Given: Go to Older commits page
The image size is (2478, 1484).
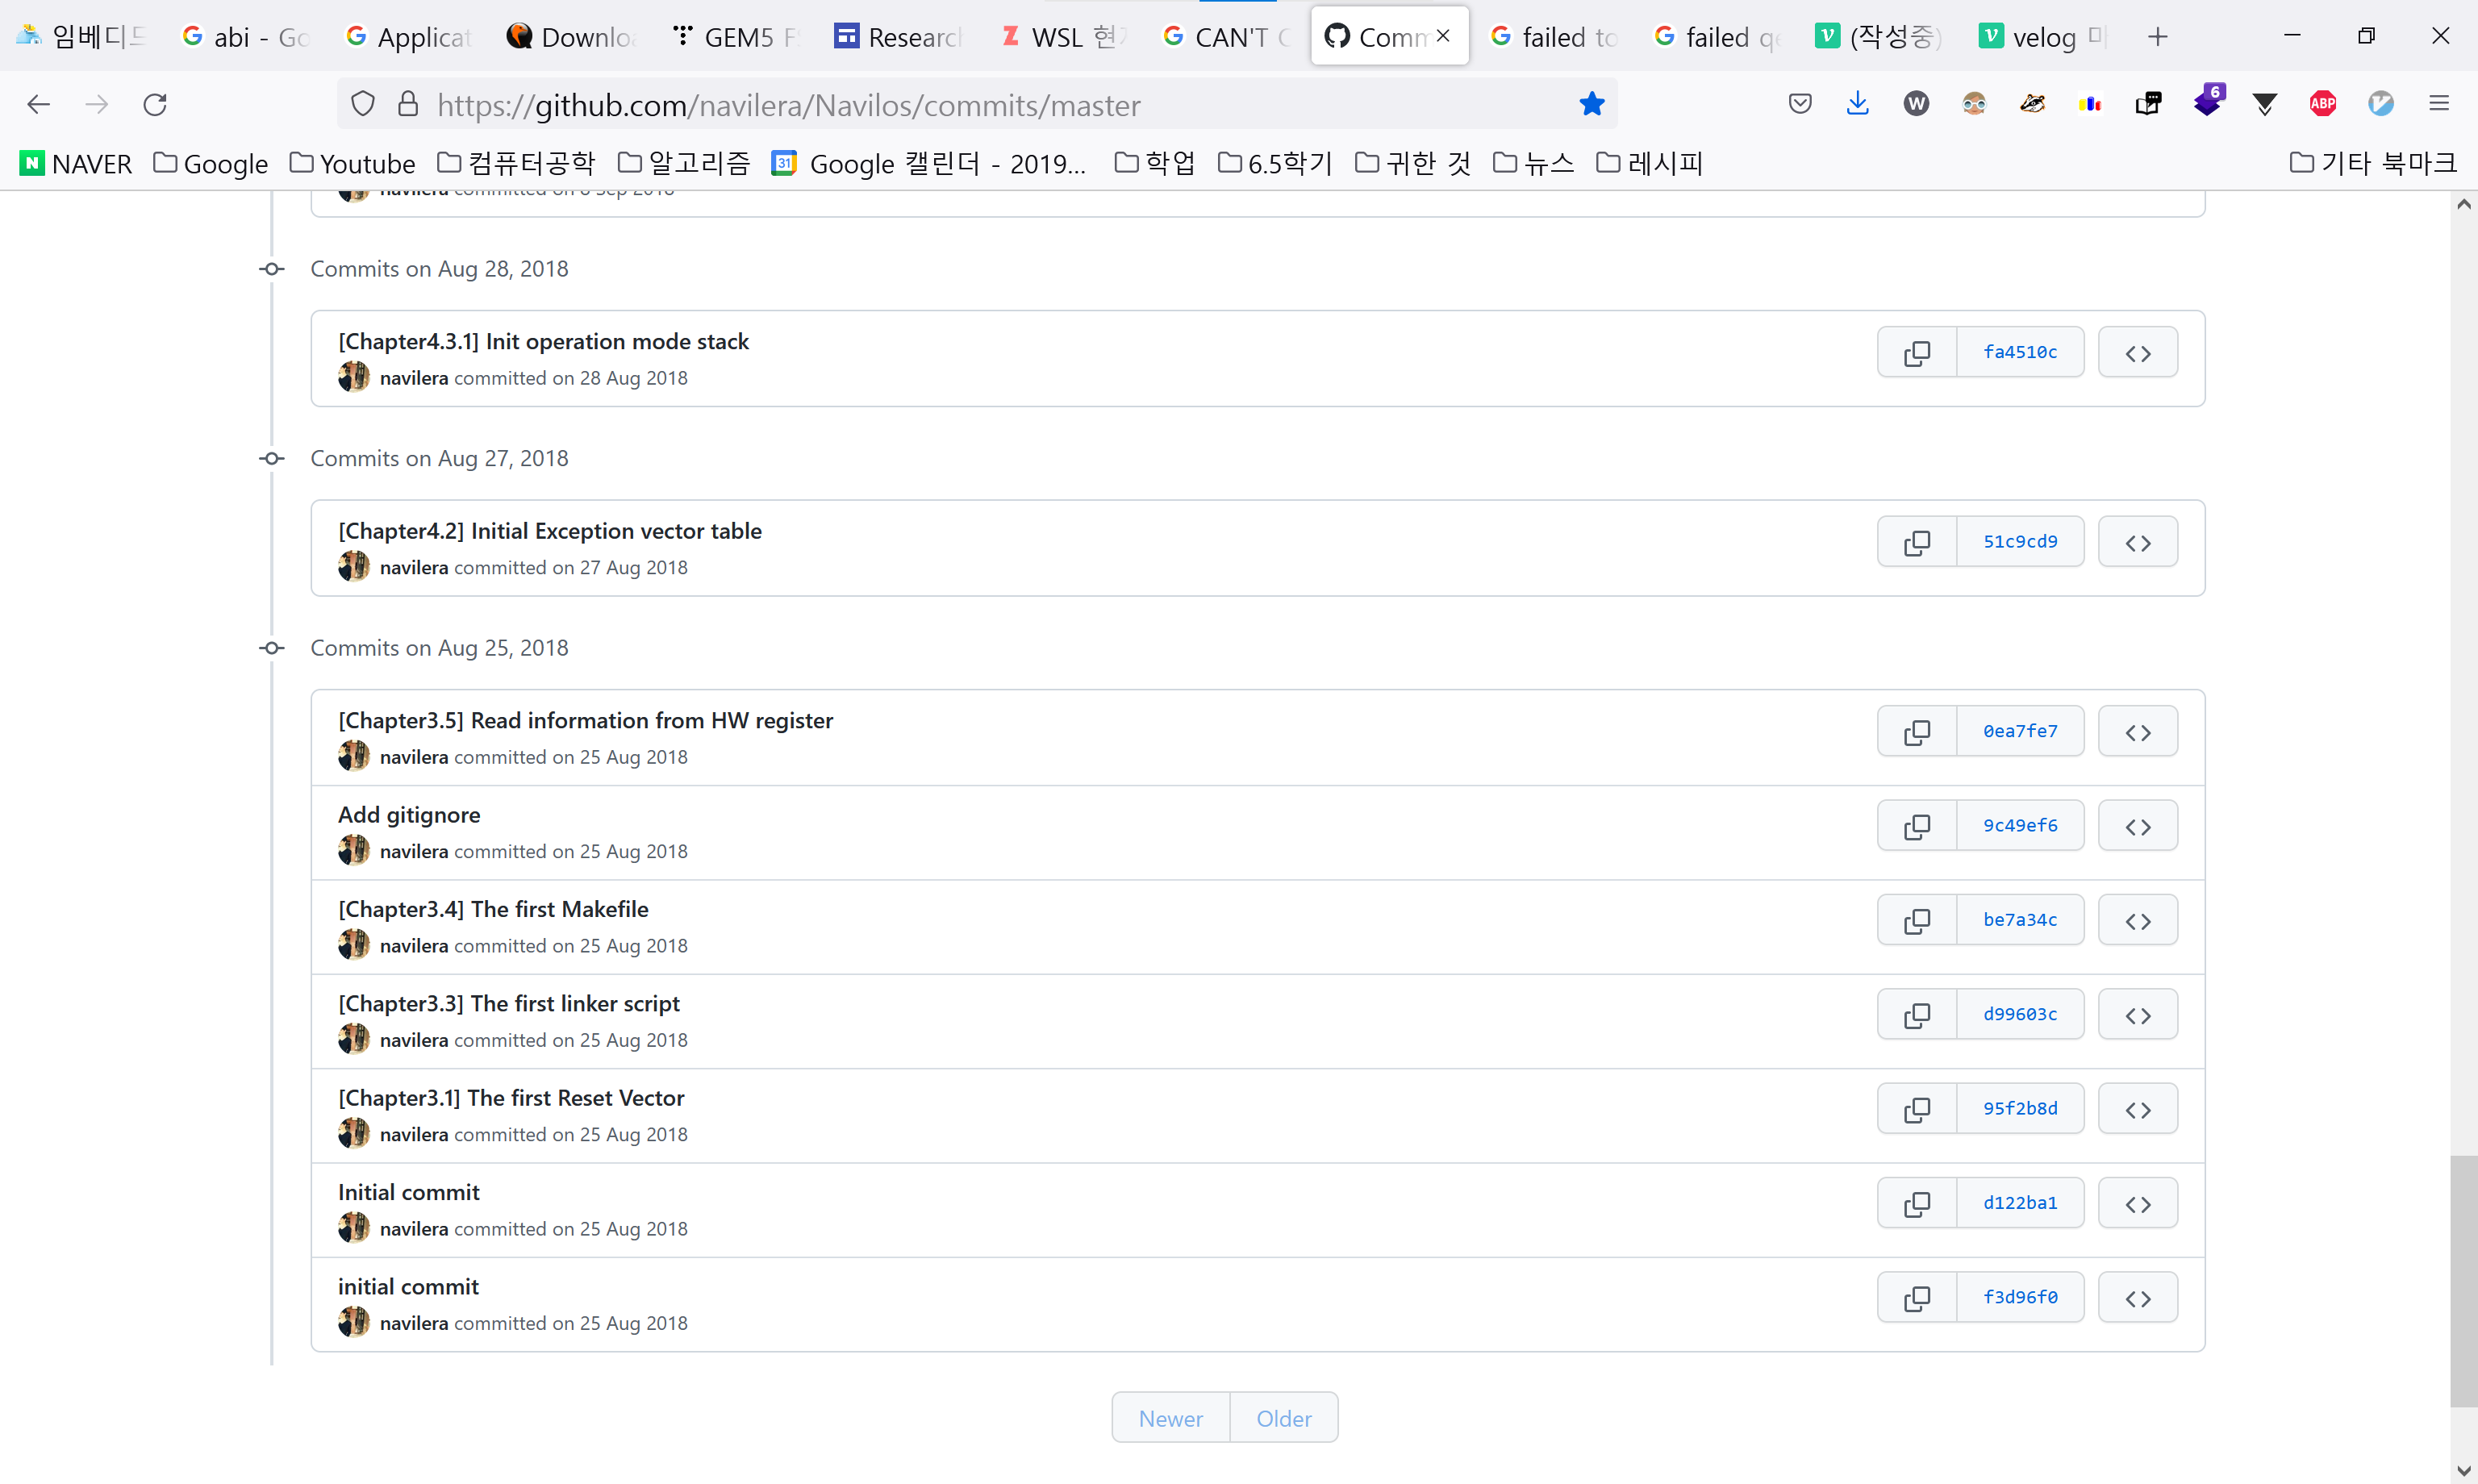Looking at the screenshot, I should click(x=1283, y=1418).
